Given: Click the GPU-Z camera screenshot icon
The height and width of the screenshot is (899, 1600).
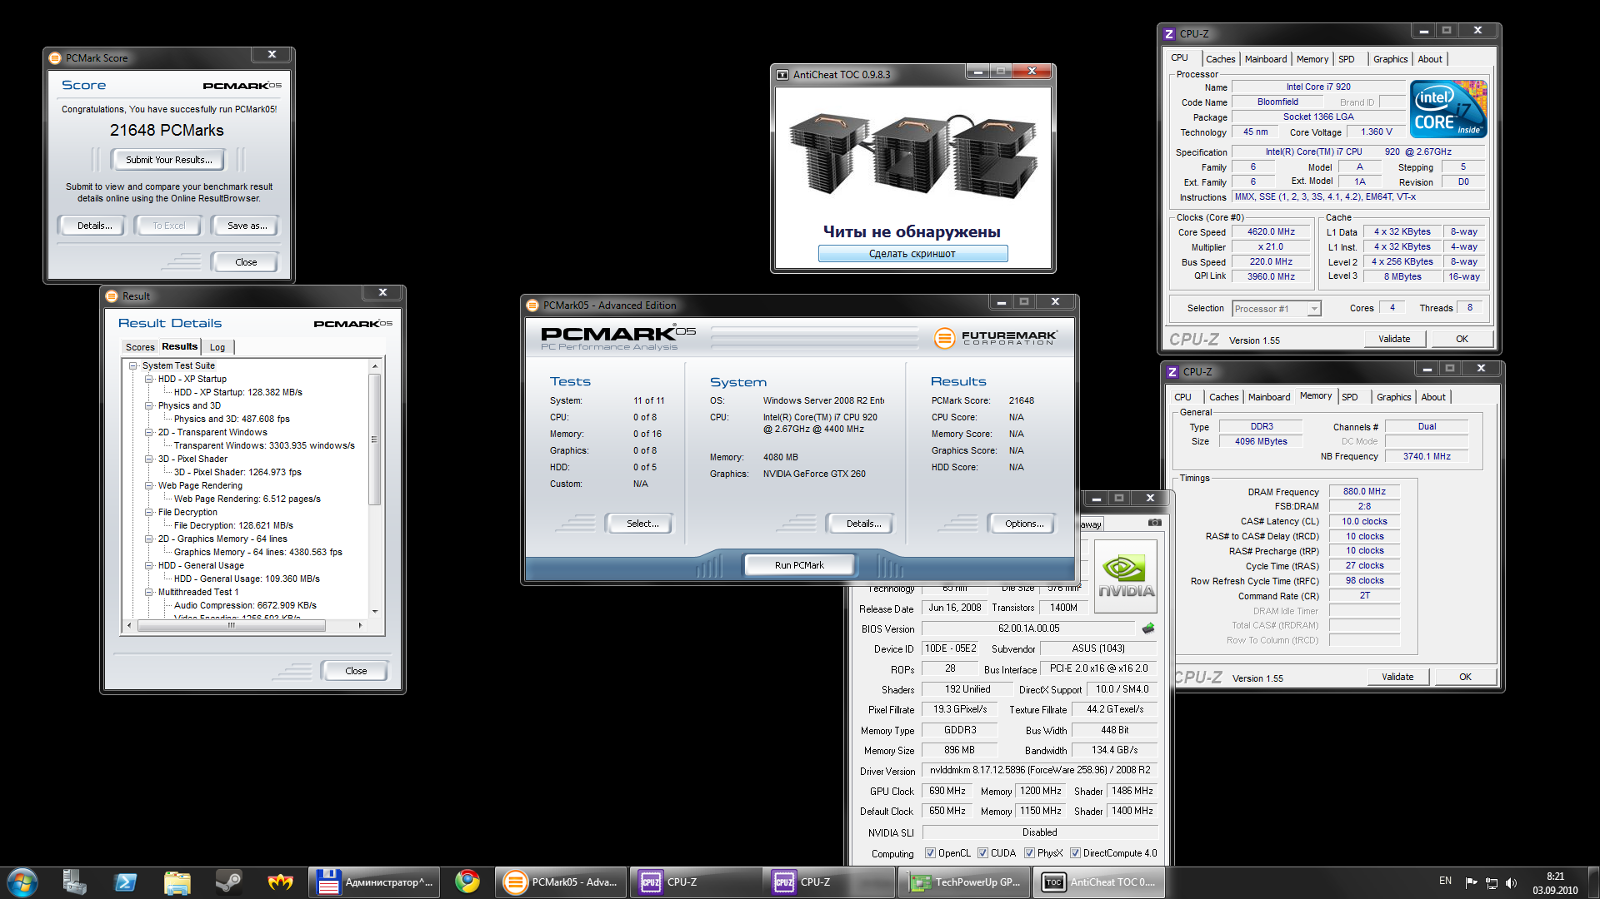Looking at the screenshot, I should coord(1154,523).
